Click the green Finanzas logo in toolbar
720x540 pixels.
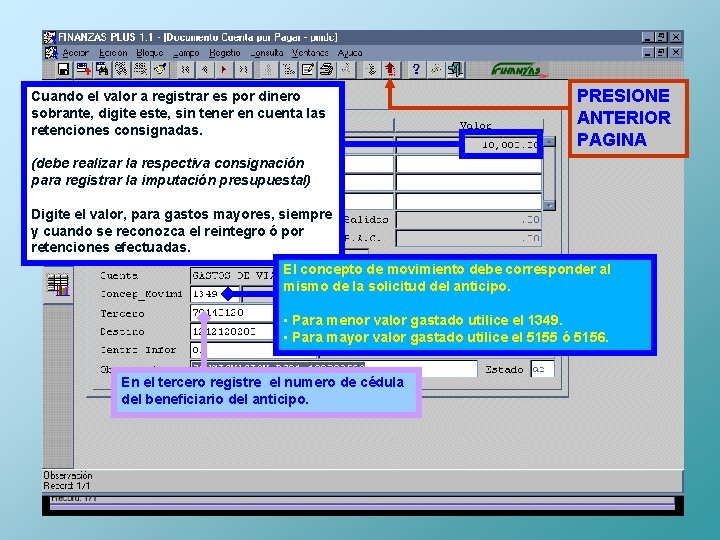(x=519, y=70)
